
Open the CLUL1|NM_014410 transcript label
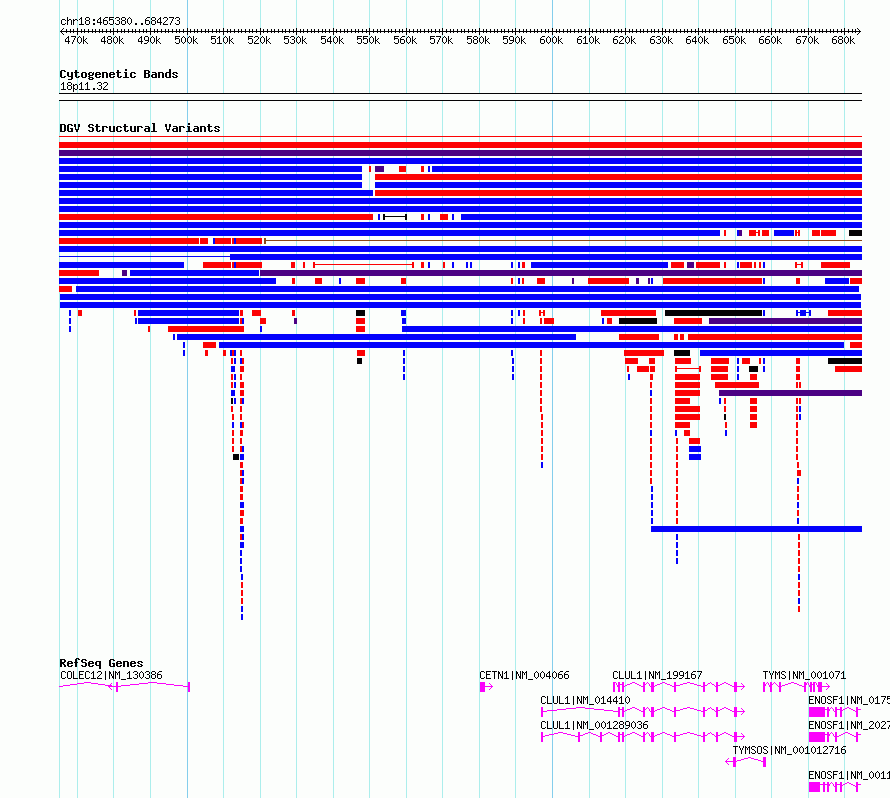585,700
